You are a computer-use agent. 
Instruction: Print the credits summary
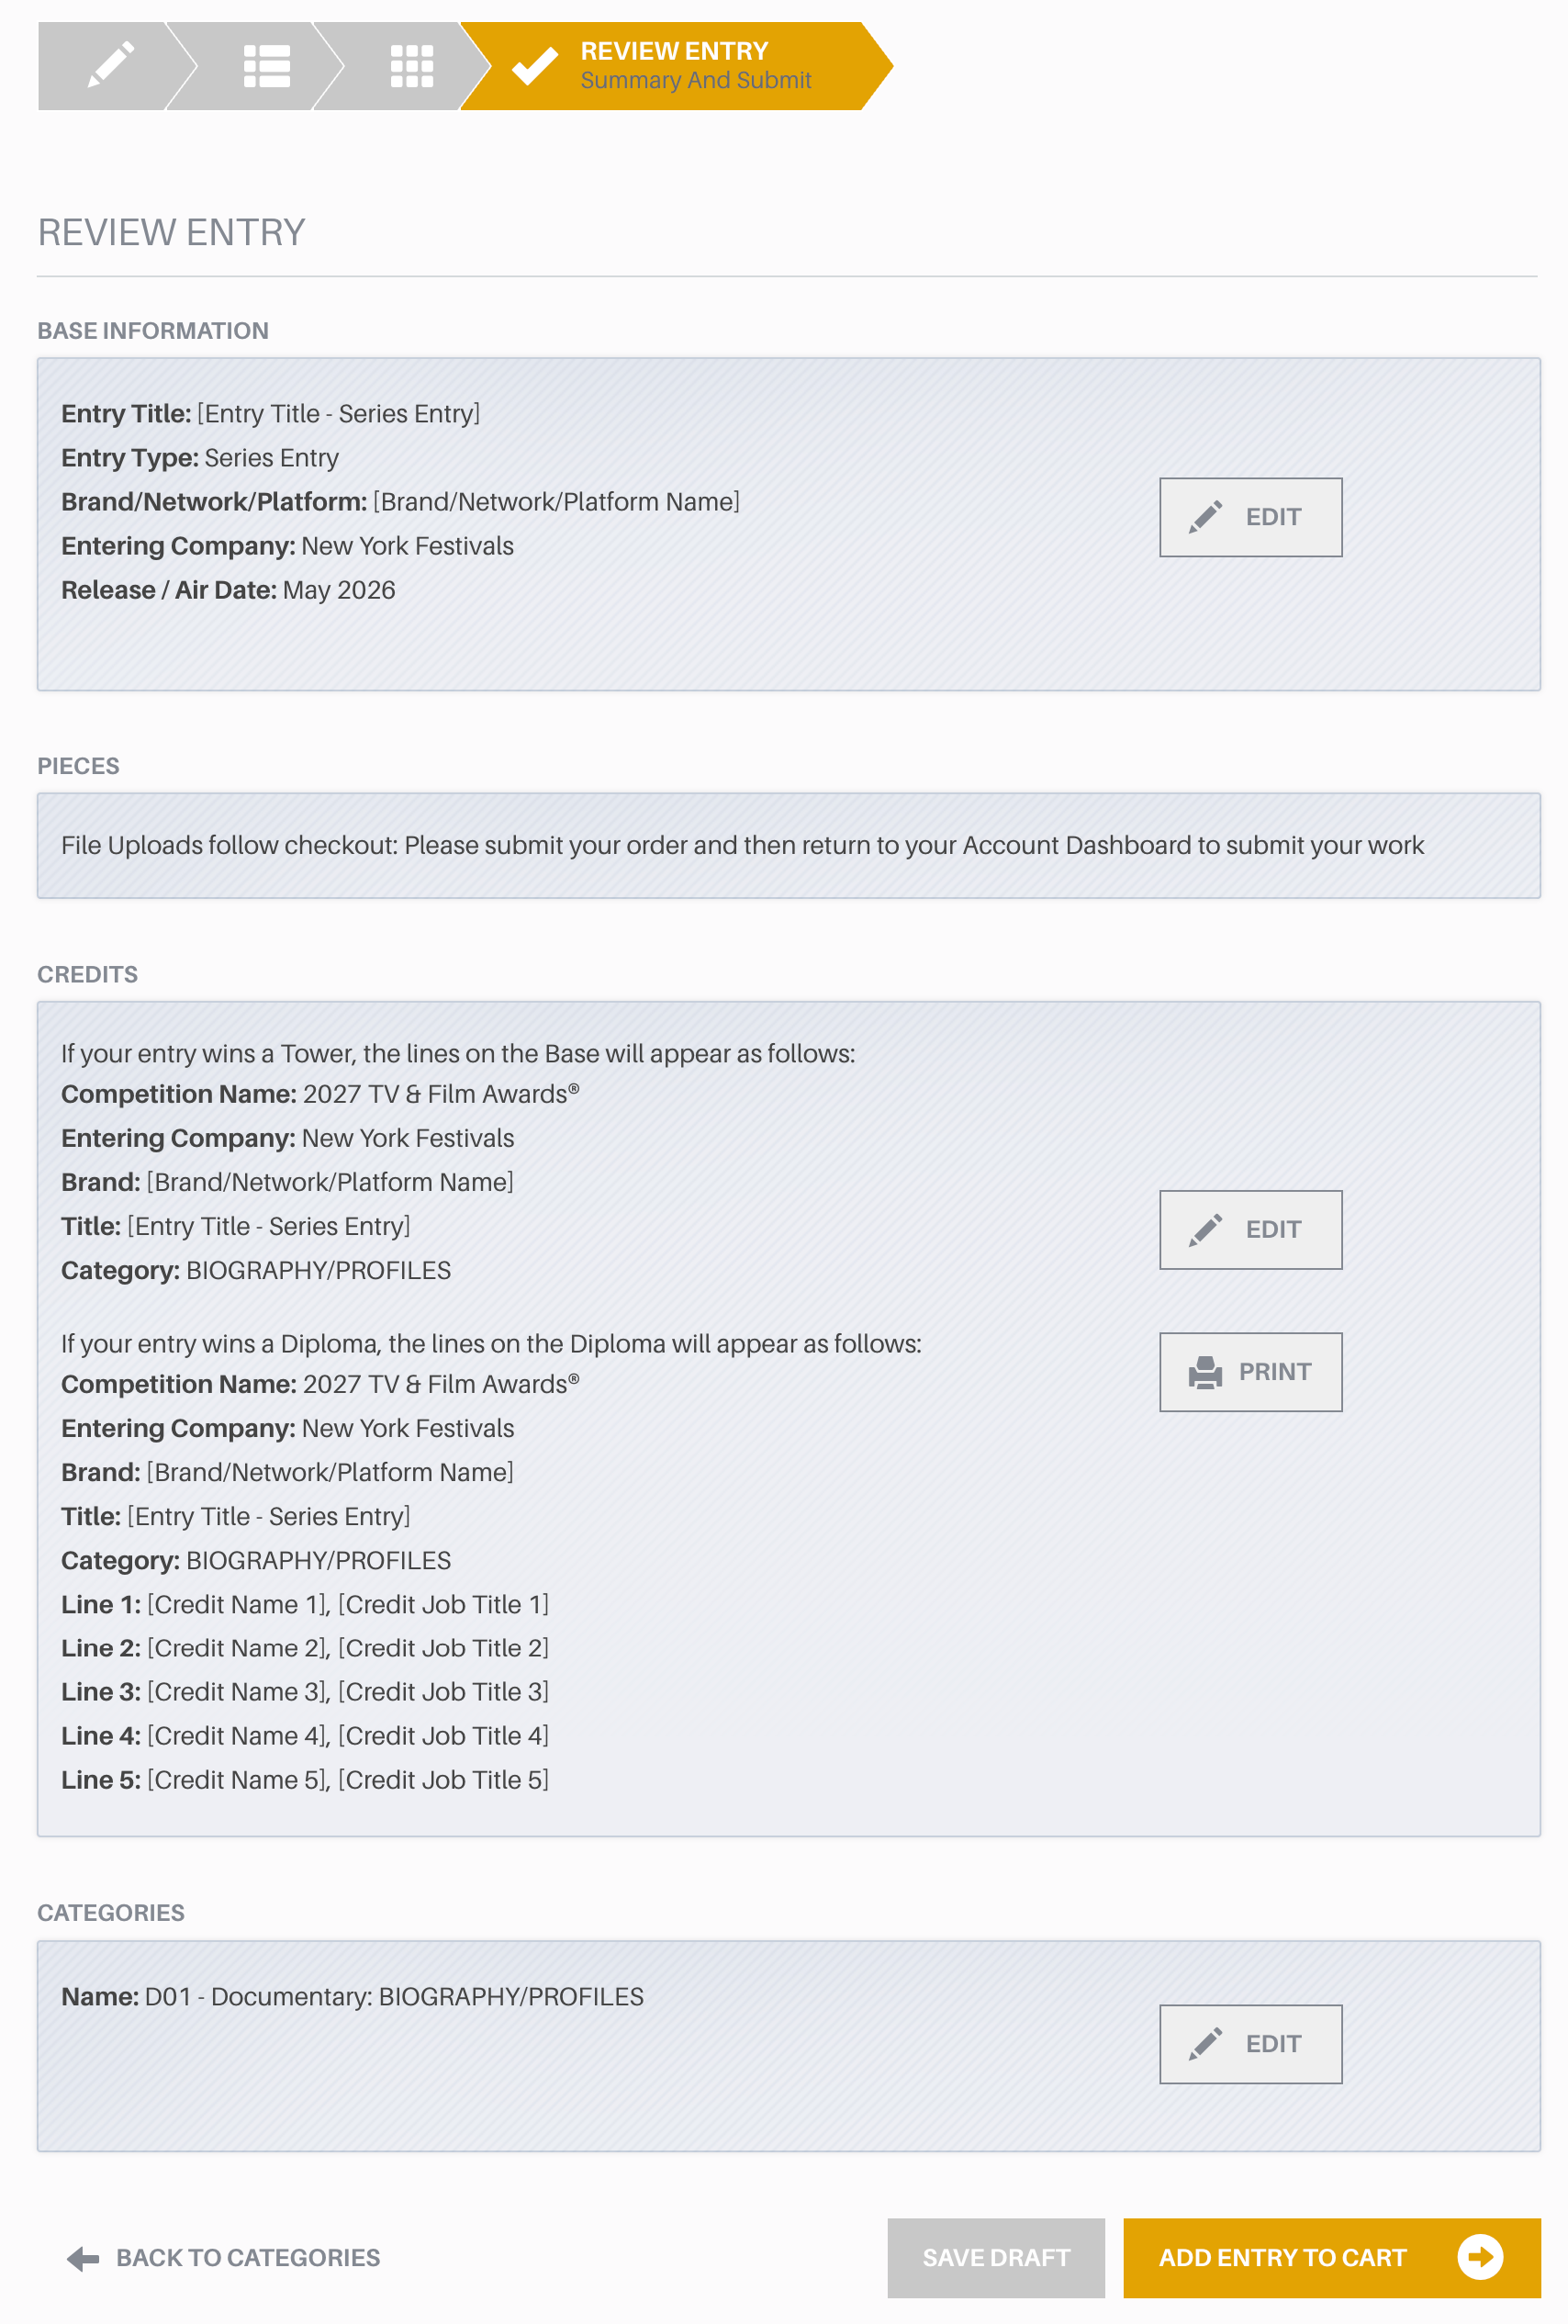click(x=1250, y=1372)
